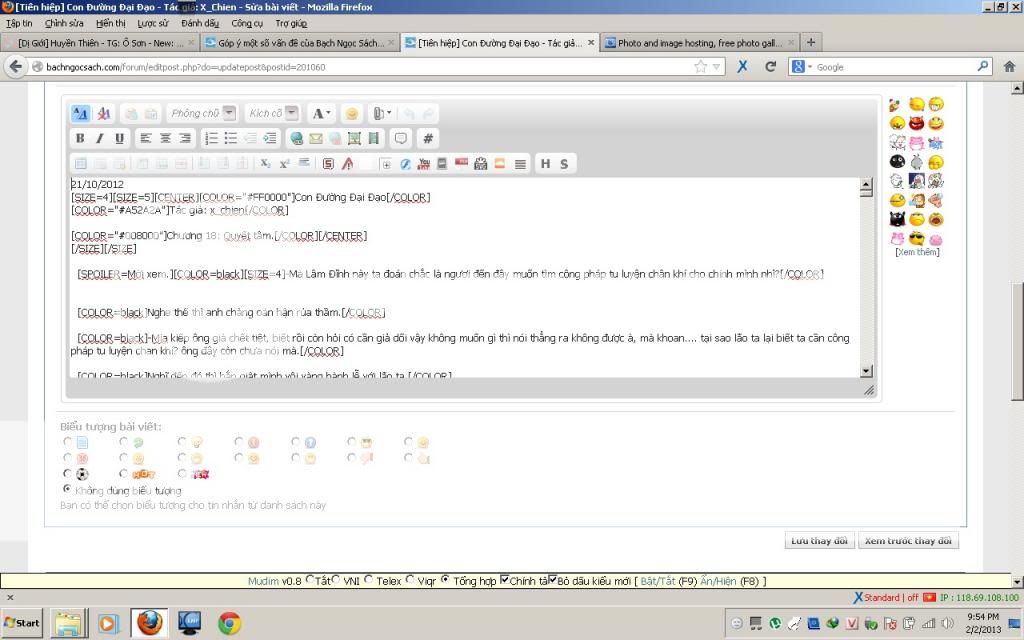Insert an ordered numbered list
Image resolution: width=1024 pixels, height=640 pixels.
212,138
